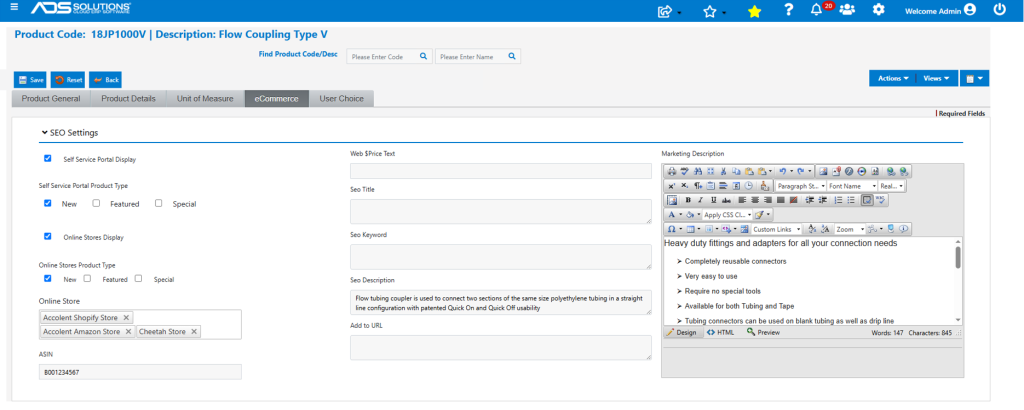Insert numbered list in editor
The width and height of the screenshot is (1024, 410).
(839, 200)
